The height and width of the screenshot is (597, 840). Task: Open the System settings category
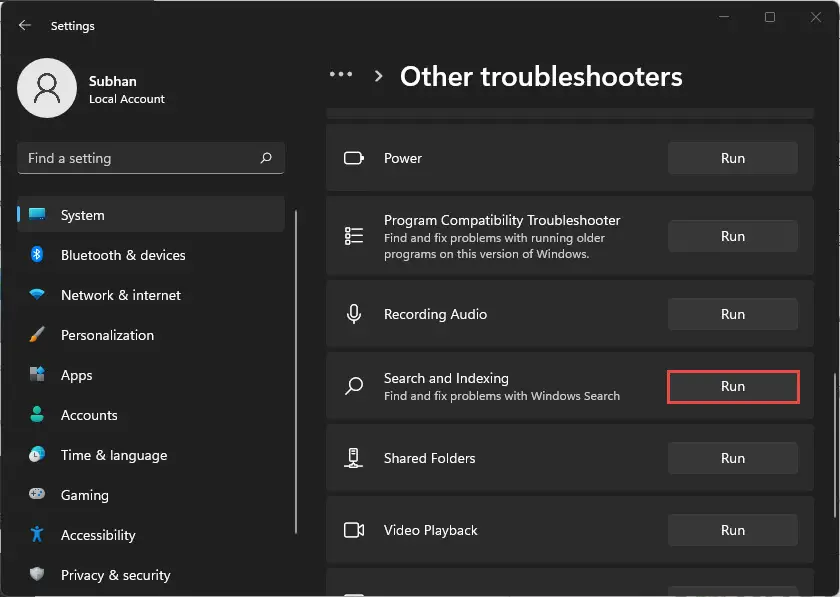[151, 214]
